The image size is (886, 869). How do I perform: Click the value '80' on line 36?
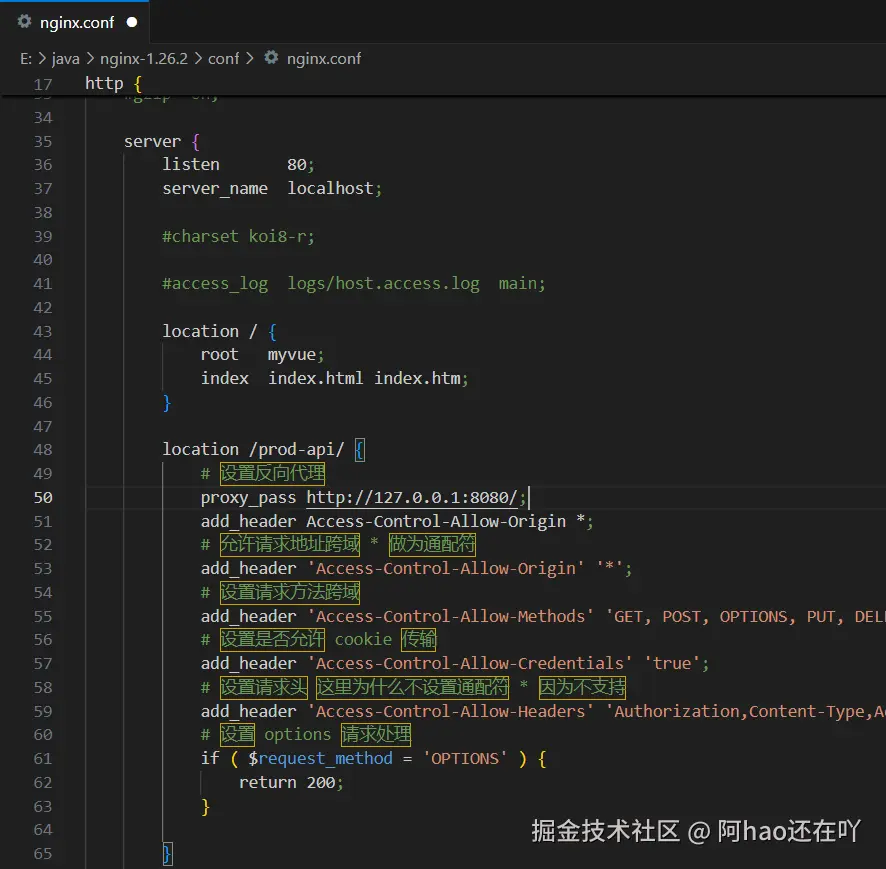coord(297,164)
